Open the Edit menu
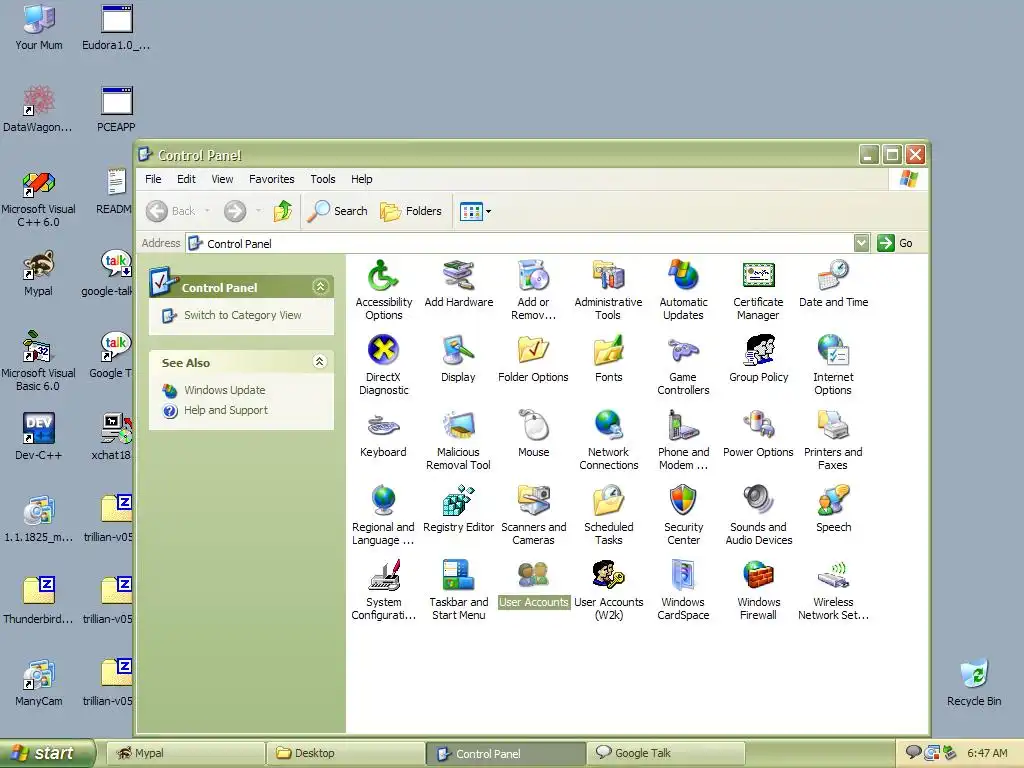1024x768 pixels. coord(186,179)
